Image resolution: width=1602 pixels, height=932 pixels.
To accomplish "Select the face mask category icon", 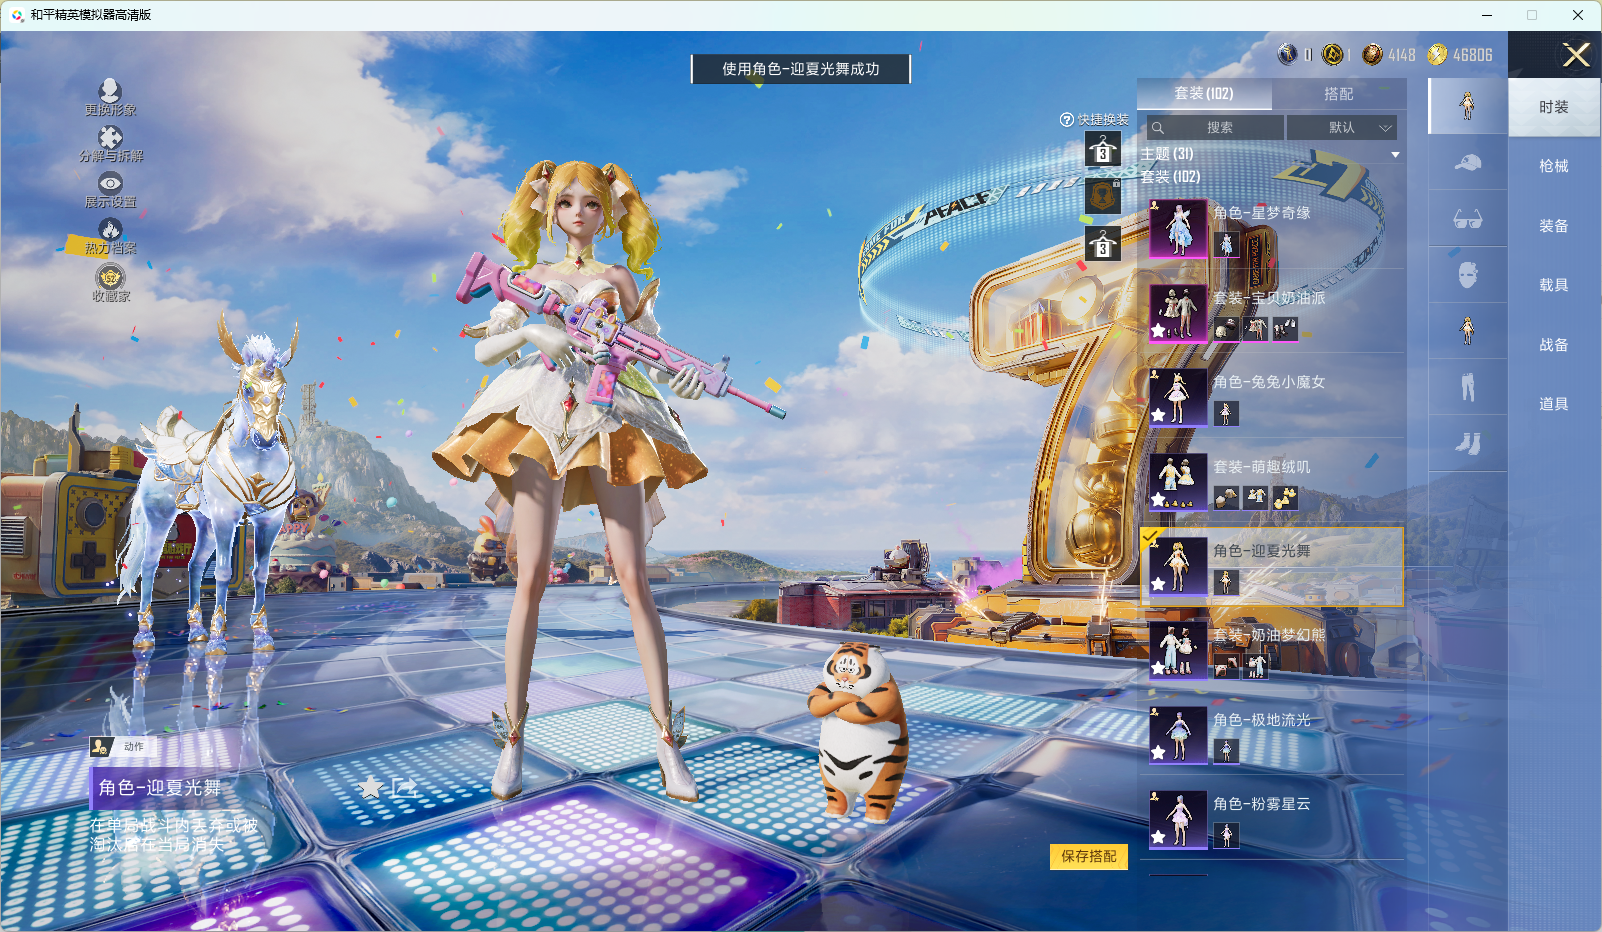I will tap(1467, 275).
